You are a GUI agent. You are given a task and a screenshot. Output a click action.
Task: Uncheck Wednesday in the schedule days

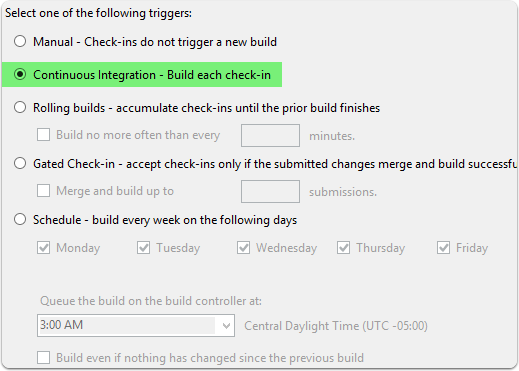point(243,248)
